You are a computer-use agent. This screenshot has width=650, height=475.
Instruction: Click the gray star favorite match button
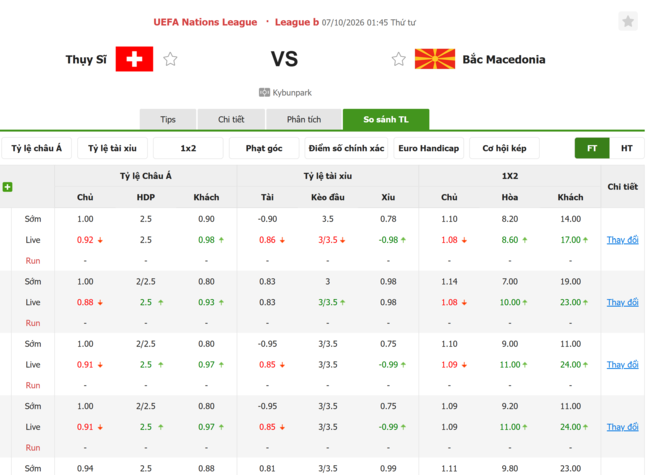click(x=628, y=21)
